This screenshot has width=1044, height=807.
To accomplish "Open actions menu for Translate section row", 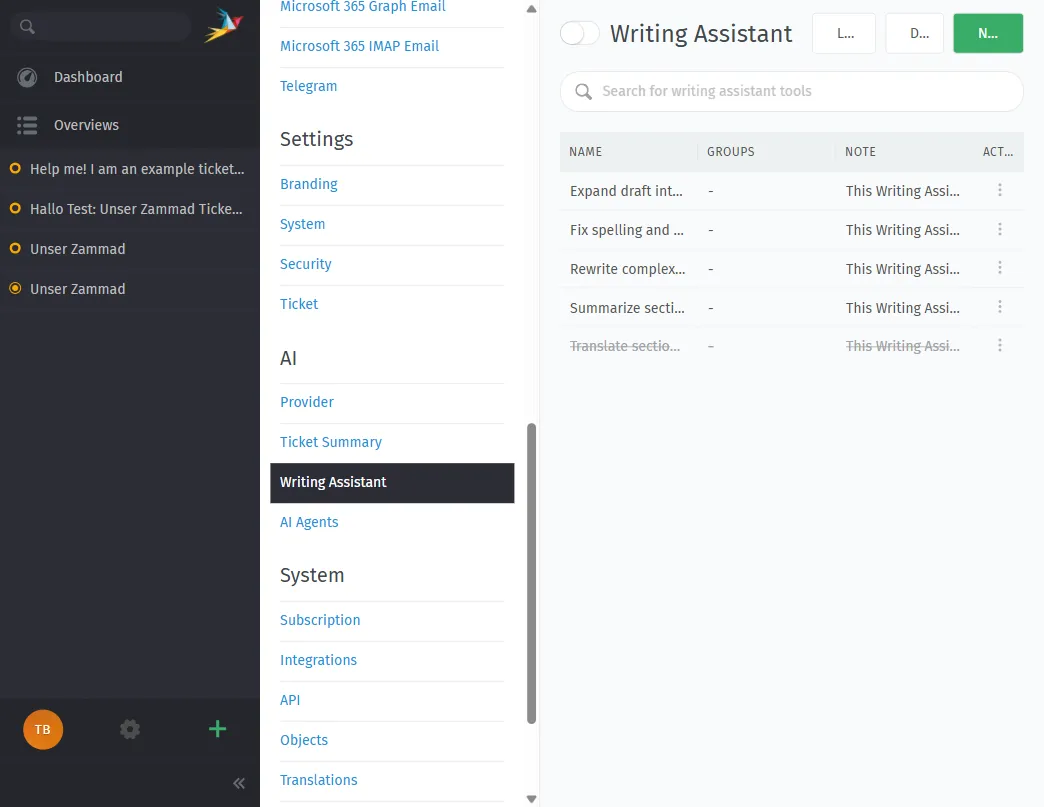I will 999,345.
